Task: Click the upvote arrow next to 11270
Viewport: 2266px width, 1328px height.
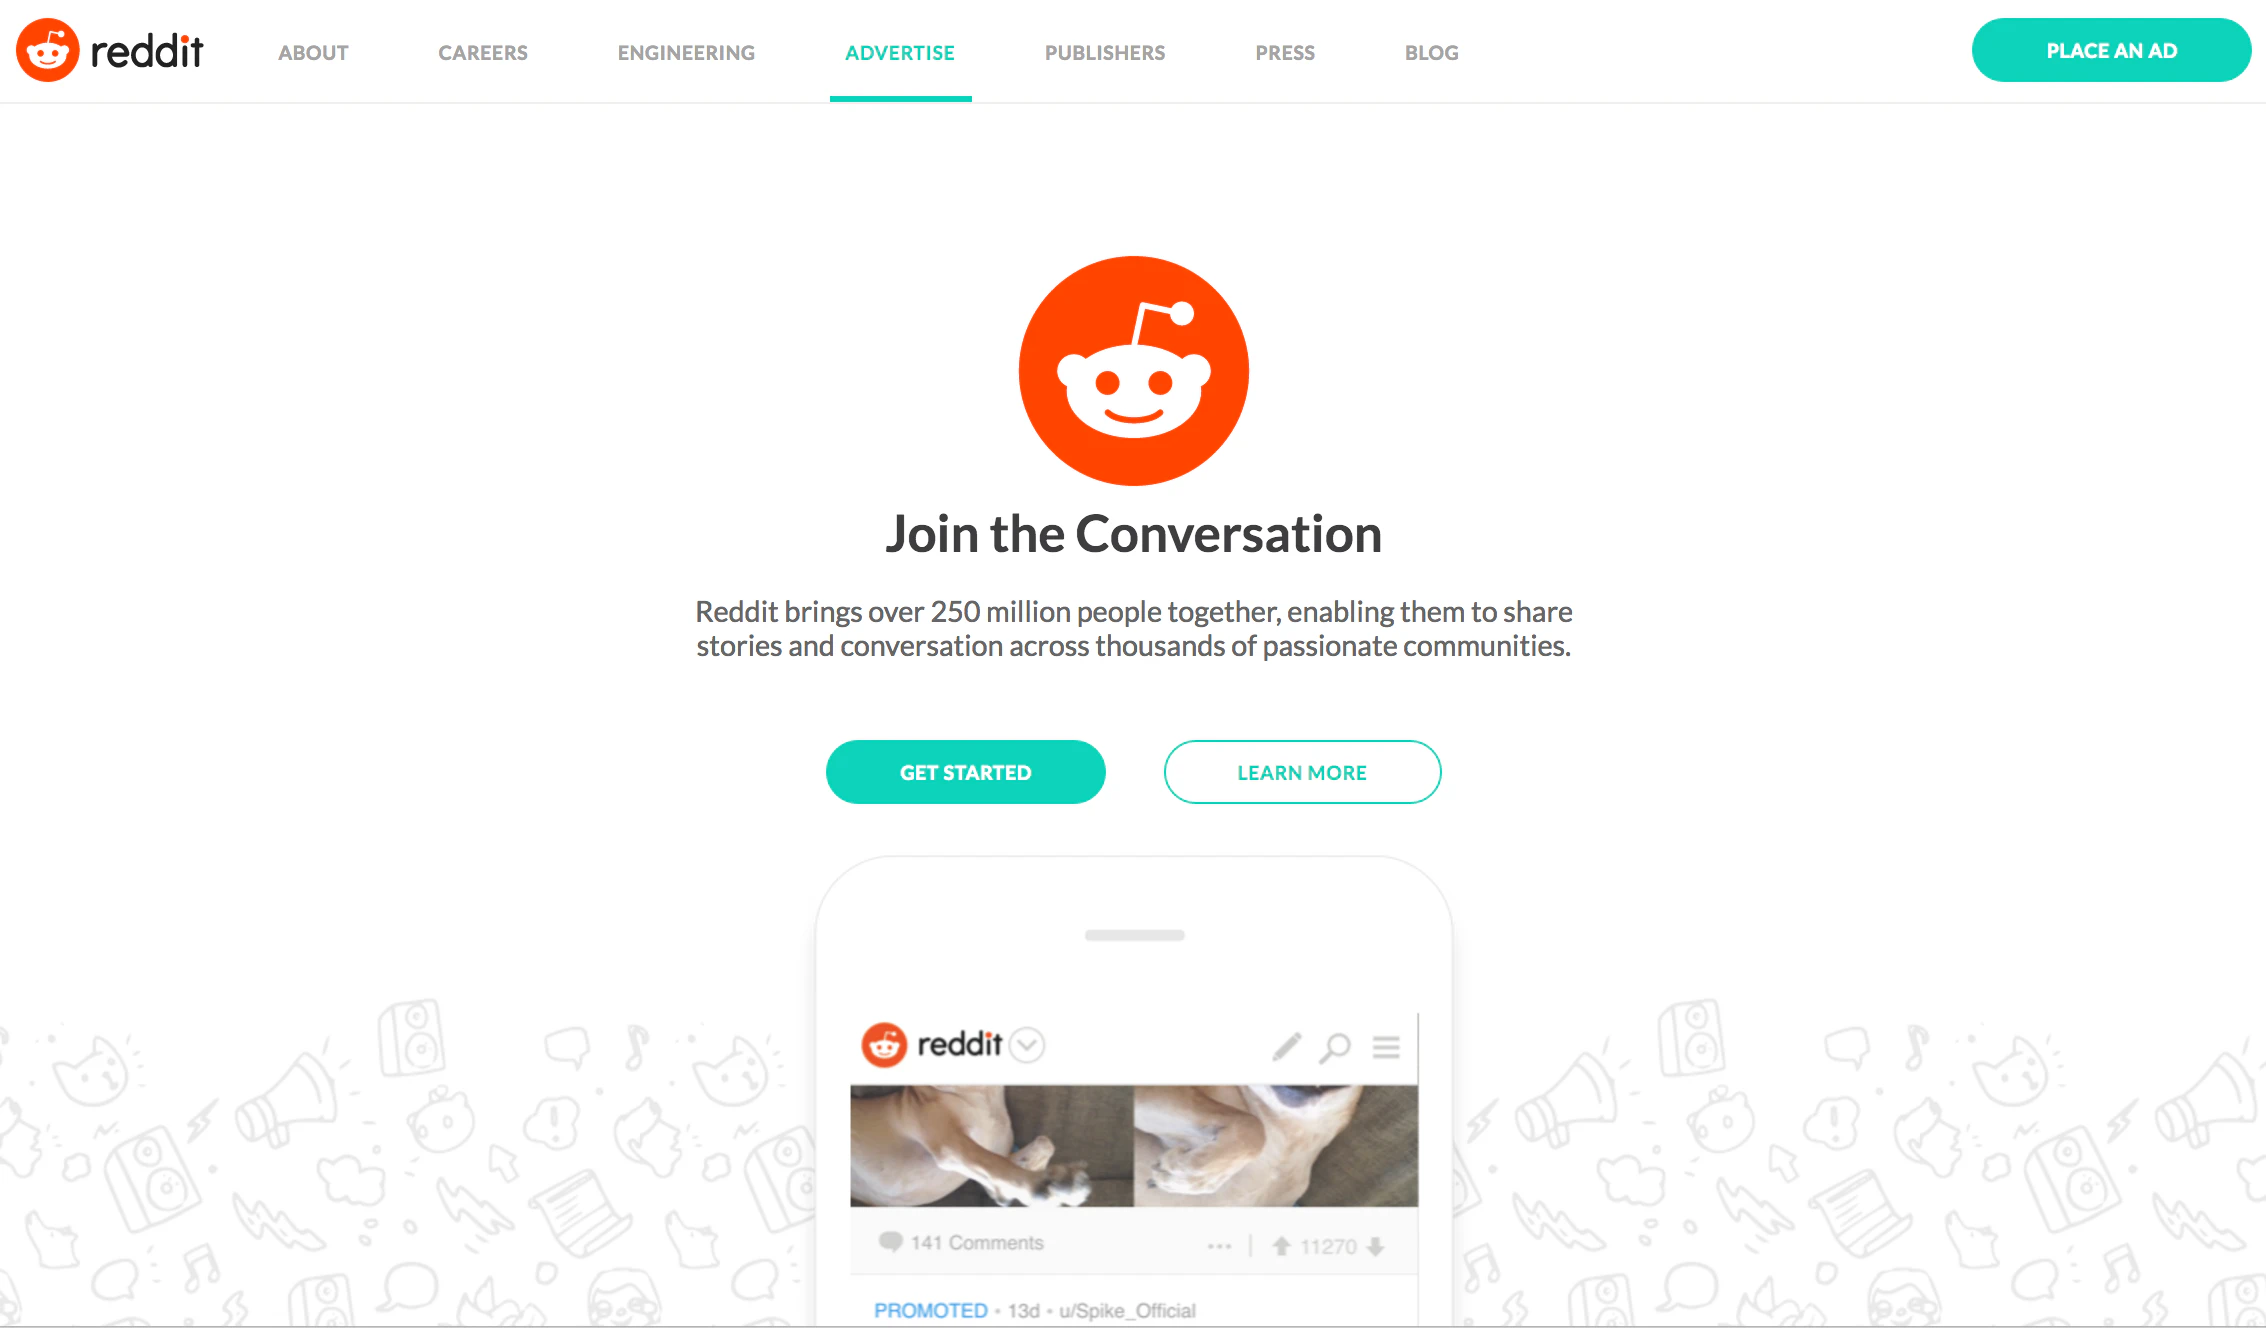Action: [x=1282, y=1246]
